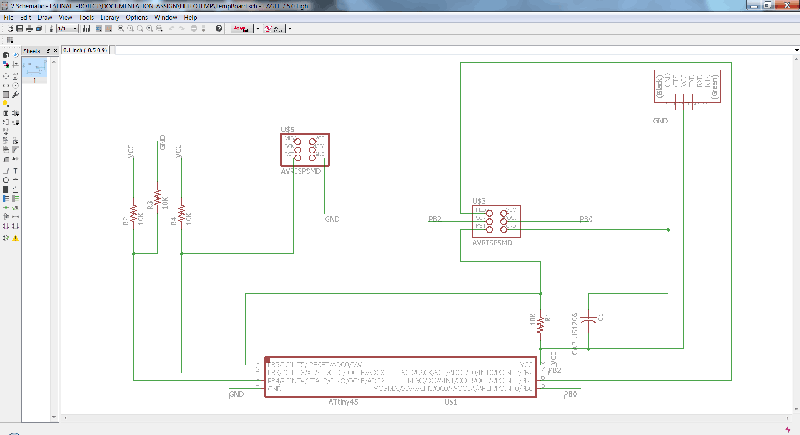800x435 pixels.
Task: Click the Zoom out icon
Action: (140, 29)
